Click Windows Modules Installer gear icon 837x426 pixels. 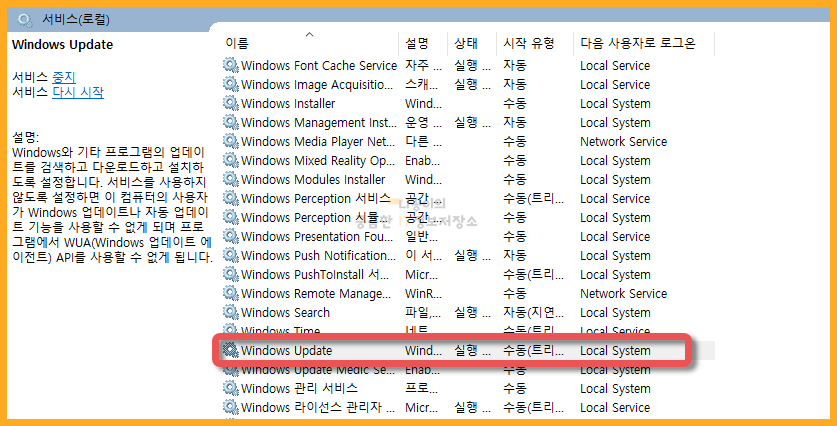pyautogui.click(x=231, y=179)
